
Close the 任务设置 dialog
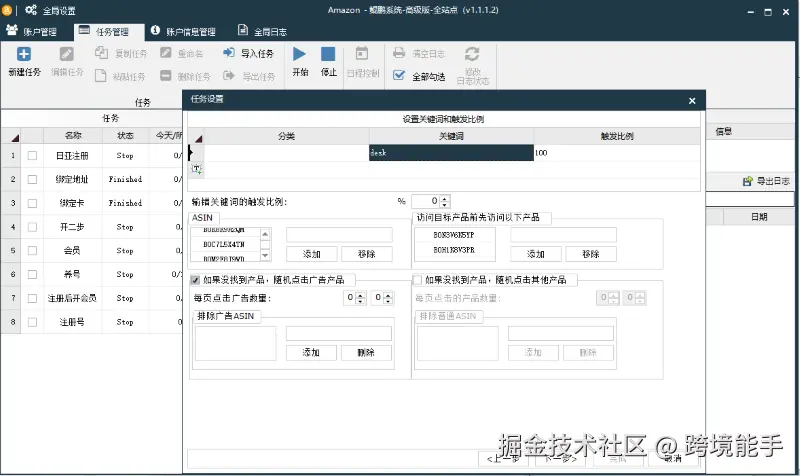(x=692, y=101)
